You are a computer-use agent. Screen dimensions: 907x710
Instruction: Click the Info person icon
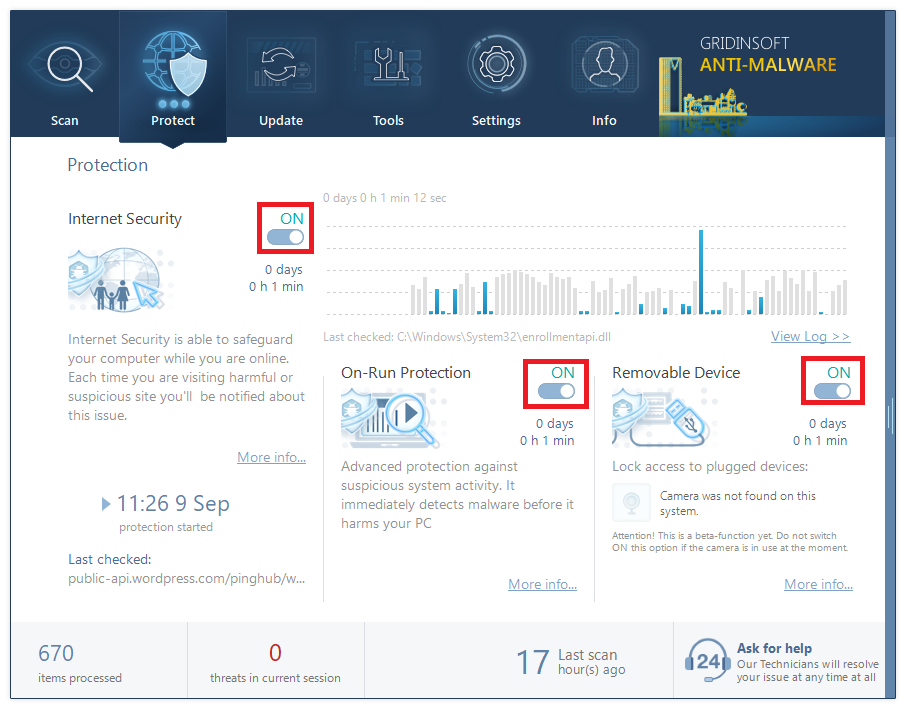[x=604, y=67]
